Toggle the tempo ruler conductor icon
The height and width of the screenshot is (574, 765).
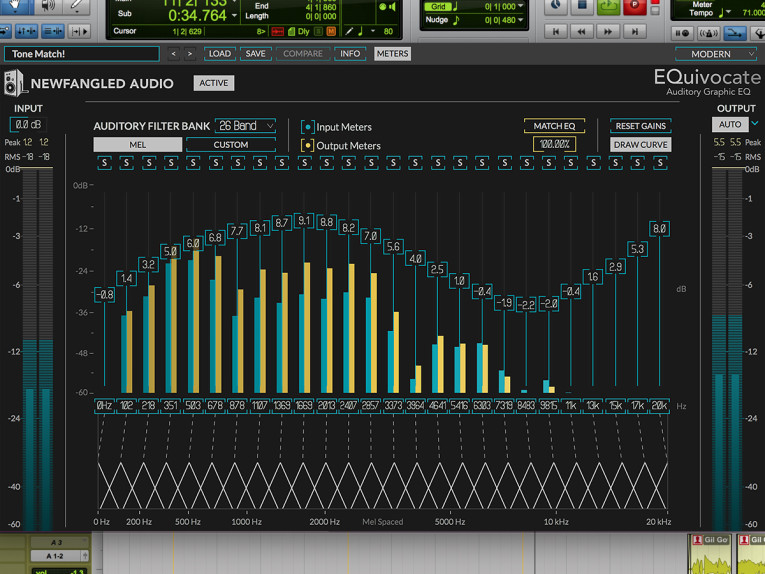pyautogui.click(x=758, y=33)
